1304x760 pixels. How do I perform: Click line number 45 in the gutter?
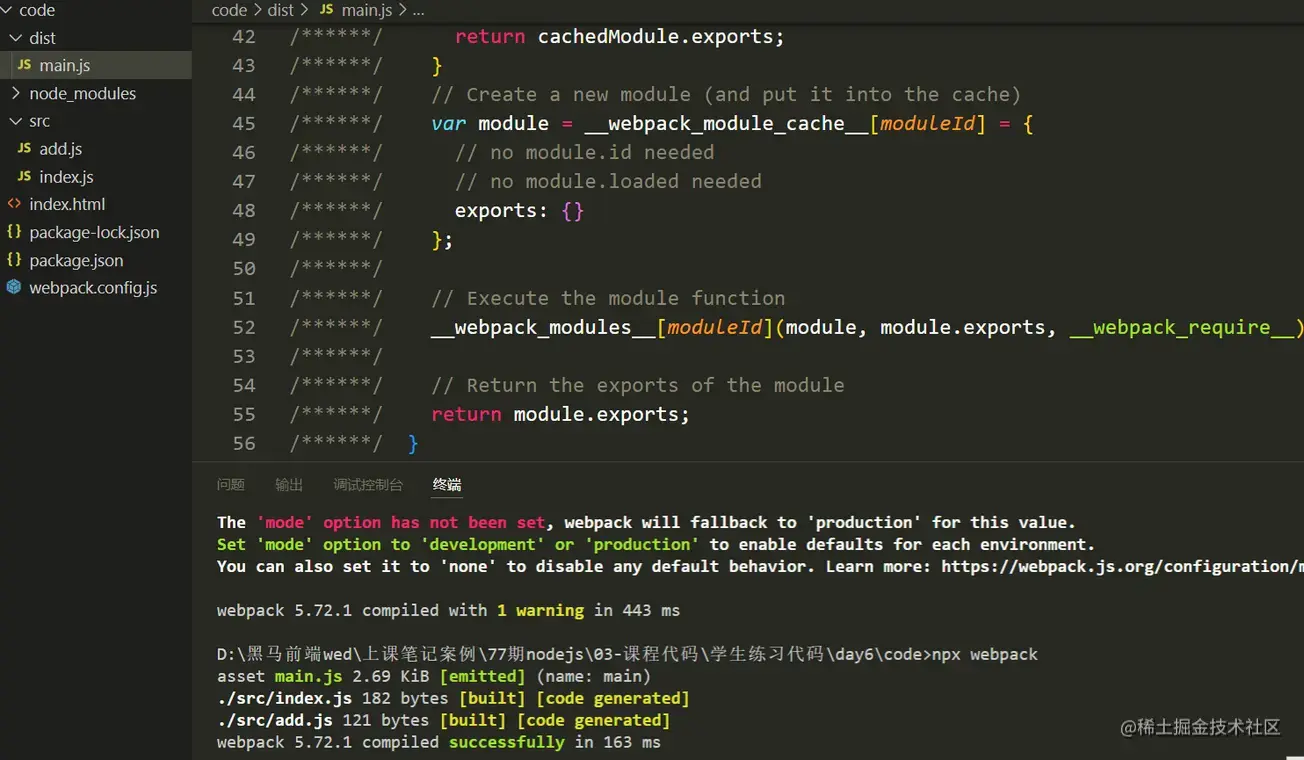244,124
